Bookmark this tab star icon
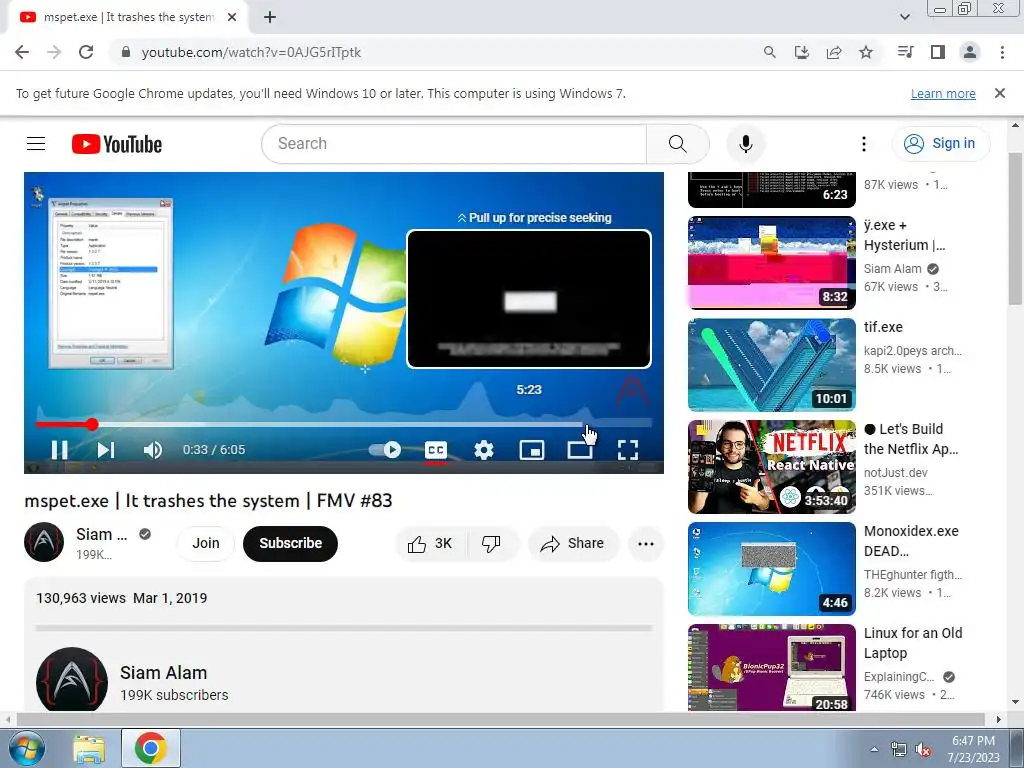Viewport: 1024px width, 768px height. tap(866, 52)
